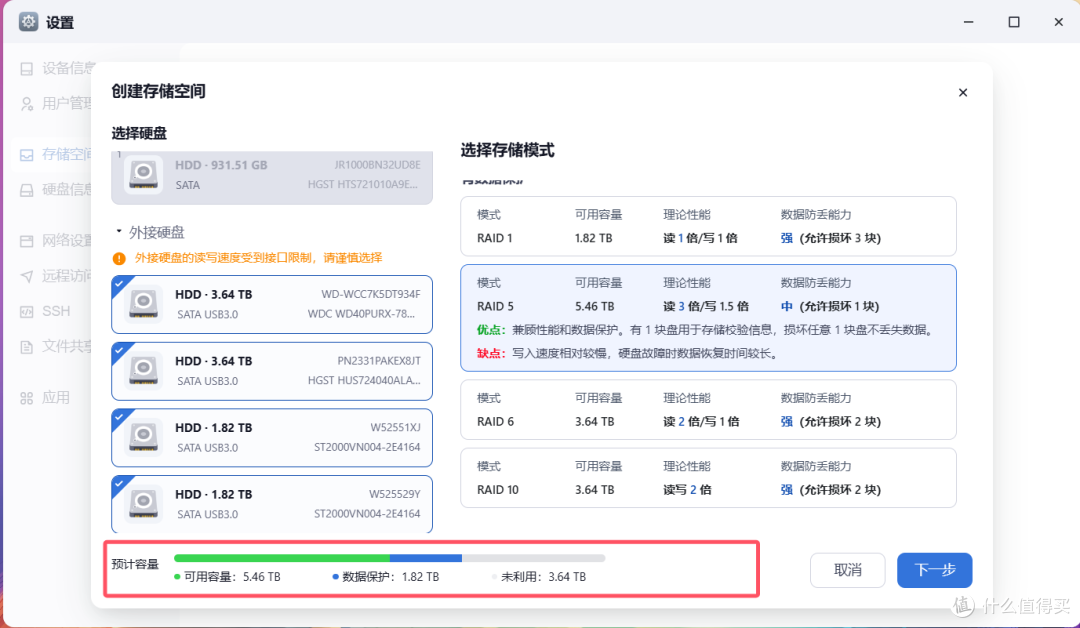Screen dimensions: 1080x628
Task: Click the 预计容量 label
Action: [135, 564]
